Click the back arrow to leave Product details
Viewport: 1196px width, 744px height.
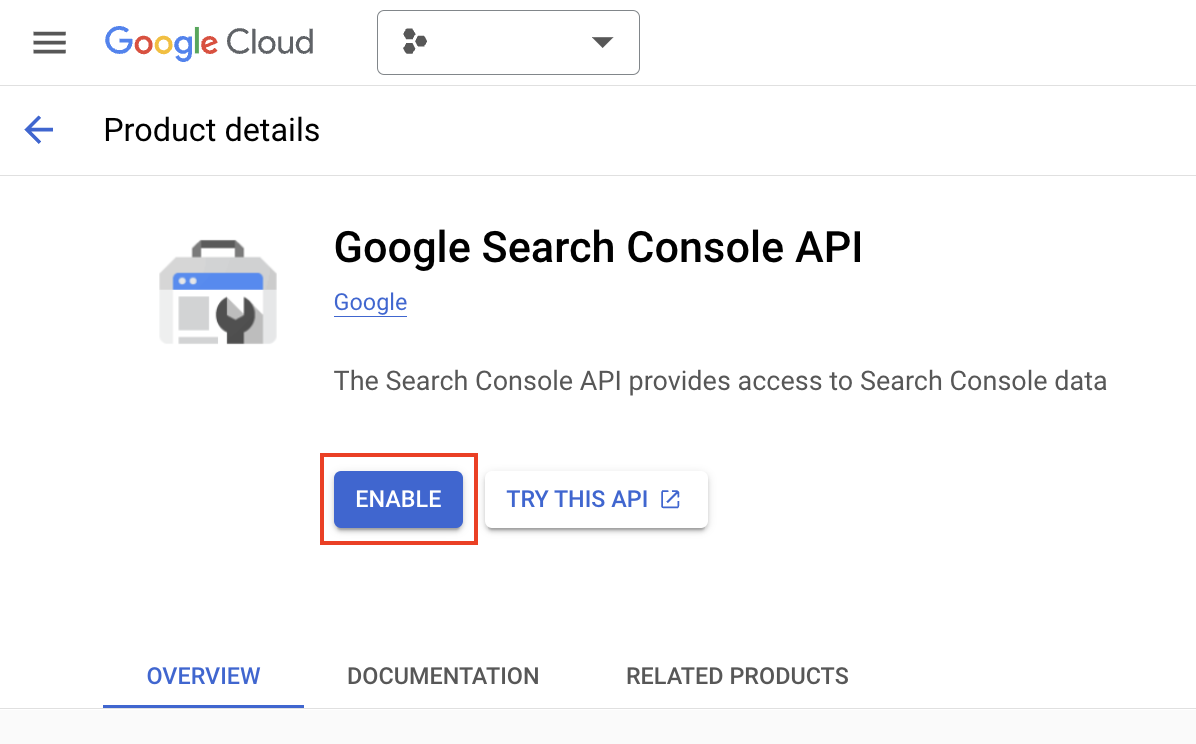tap(38, 130)
